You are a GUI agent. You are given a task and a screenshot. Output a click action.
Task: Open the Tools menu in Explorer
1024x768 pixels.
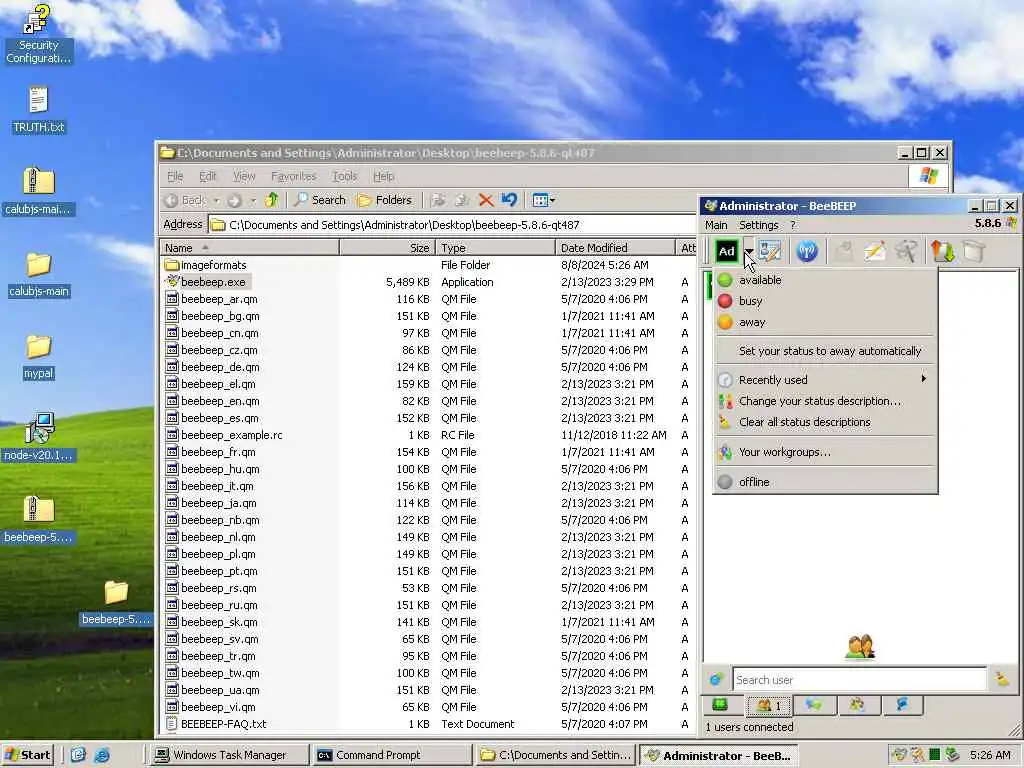(x=344, y=176)
